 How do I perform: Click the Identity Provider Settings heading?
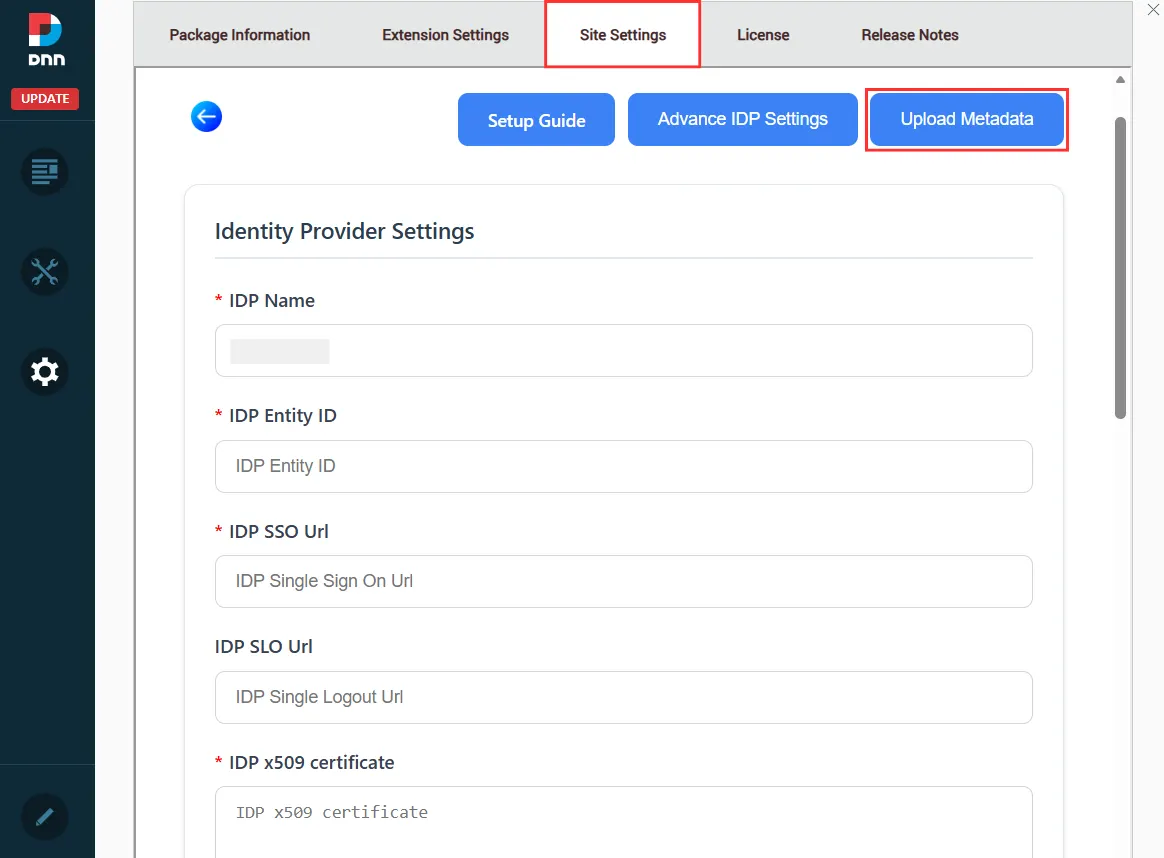344,232
